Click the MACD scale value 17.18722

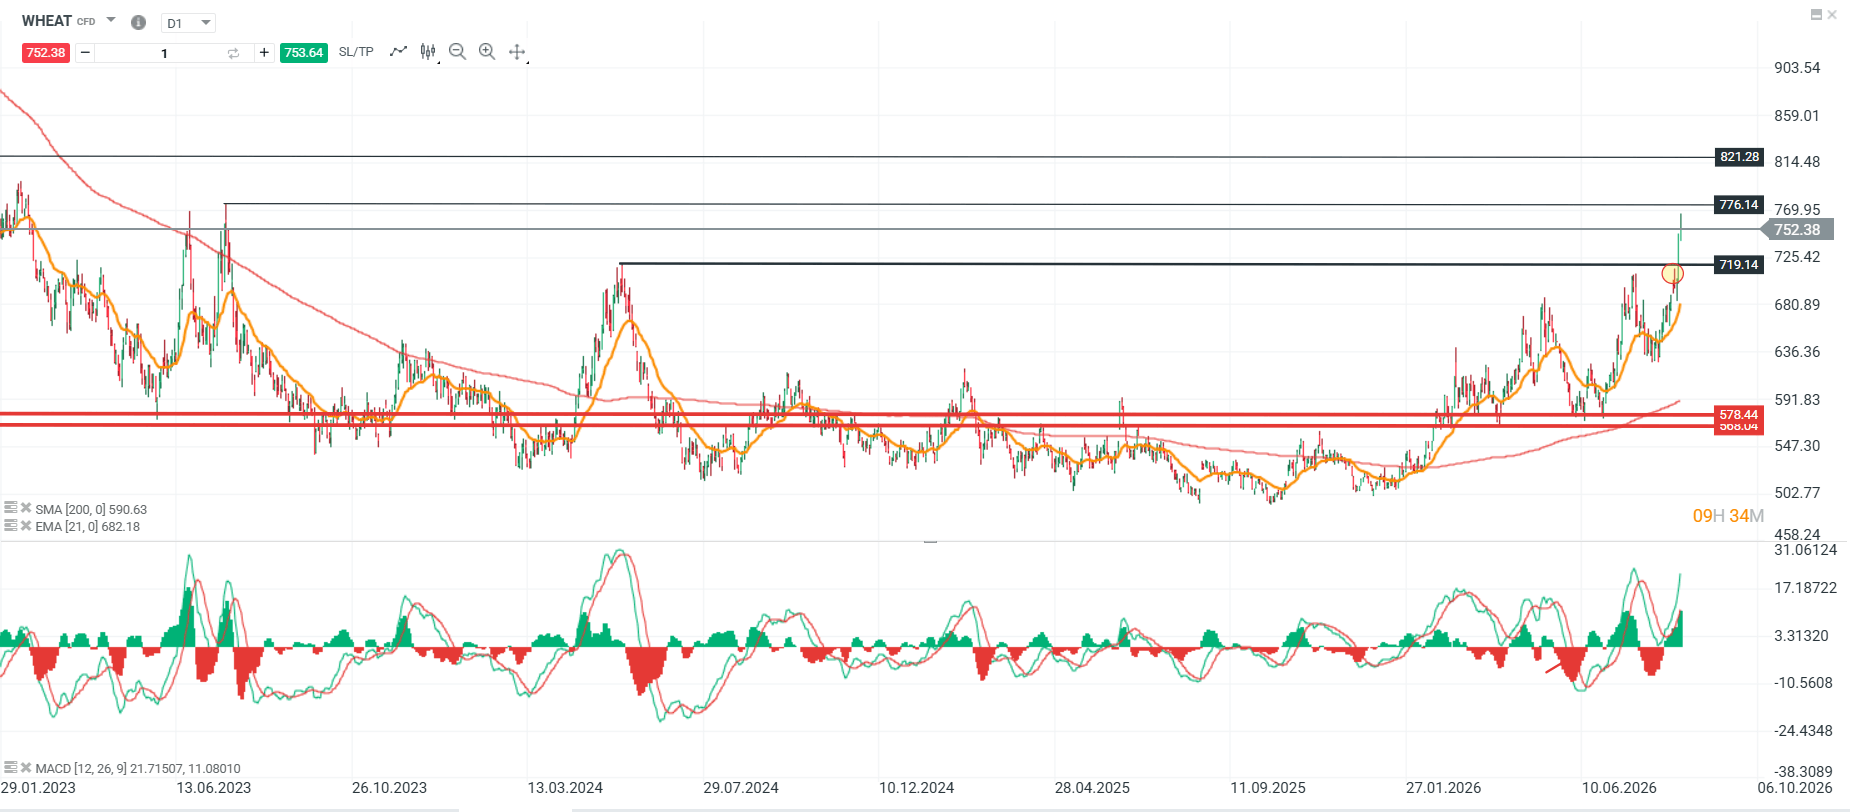(1805, 588)
